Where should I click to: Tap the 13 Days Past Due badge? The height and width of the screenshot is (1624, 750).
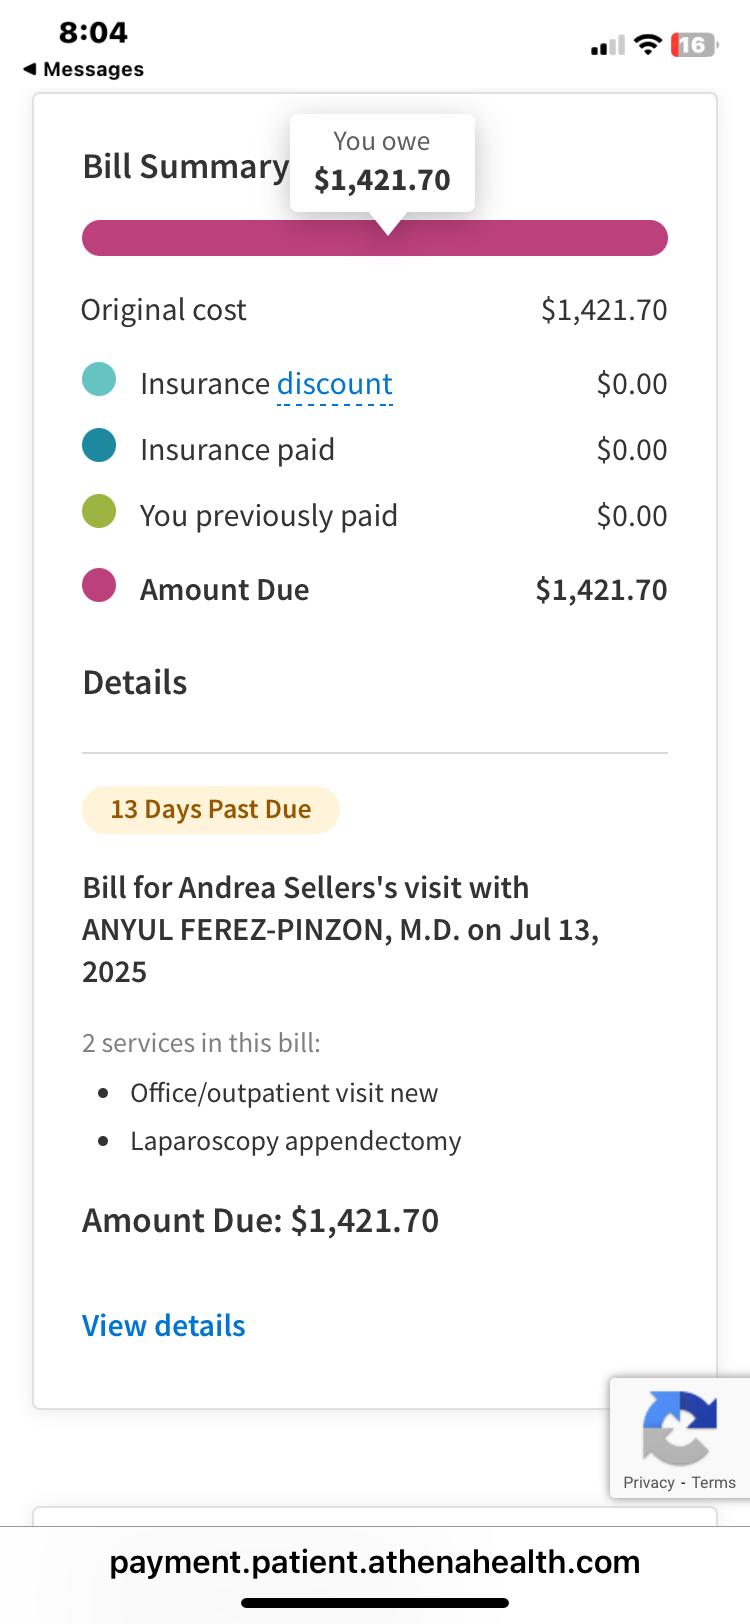click(211, 809)
